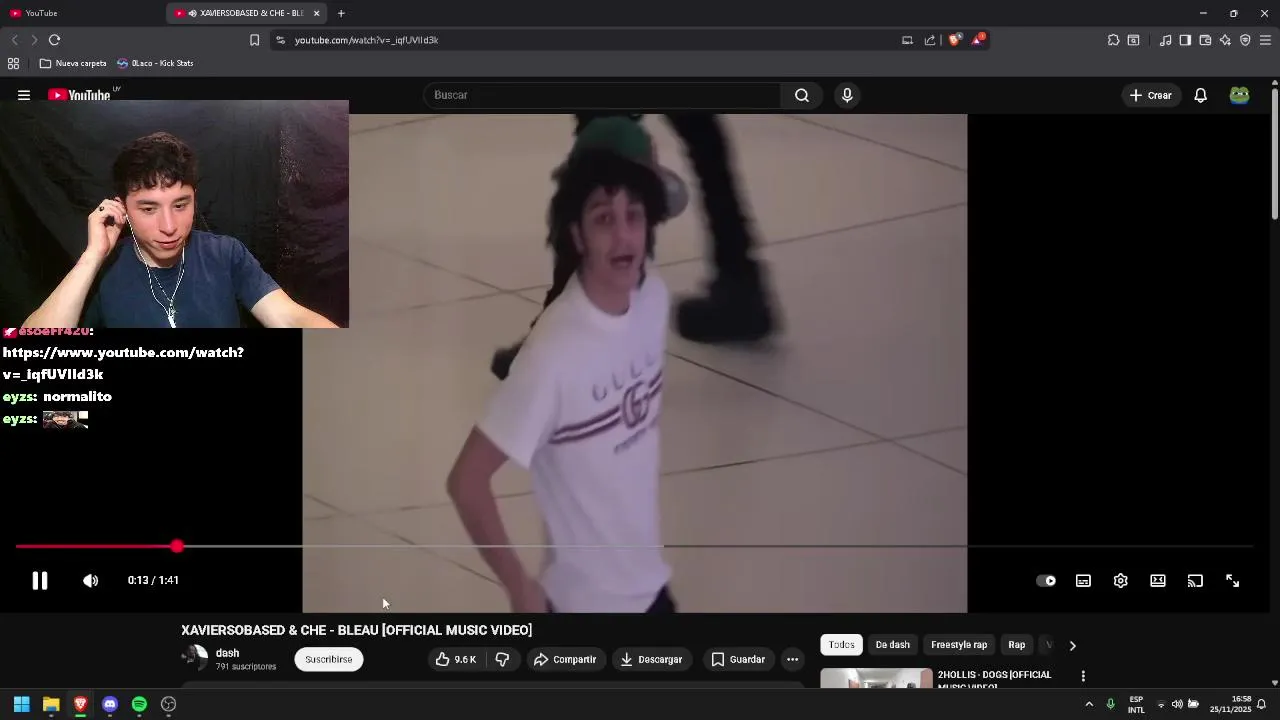
Task: Open the Brave Shields lion icon
Action: click(954, 40)
